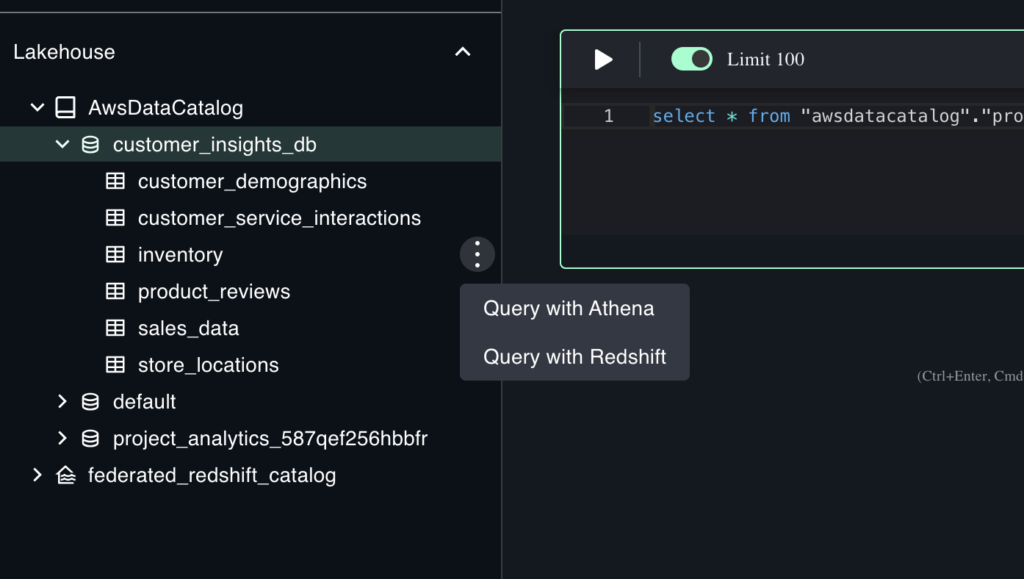Click the inventory table icon
Image resolution: width=1024 pixels, height=579 pixels.
point(115,255)
